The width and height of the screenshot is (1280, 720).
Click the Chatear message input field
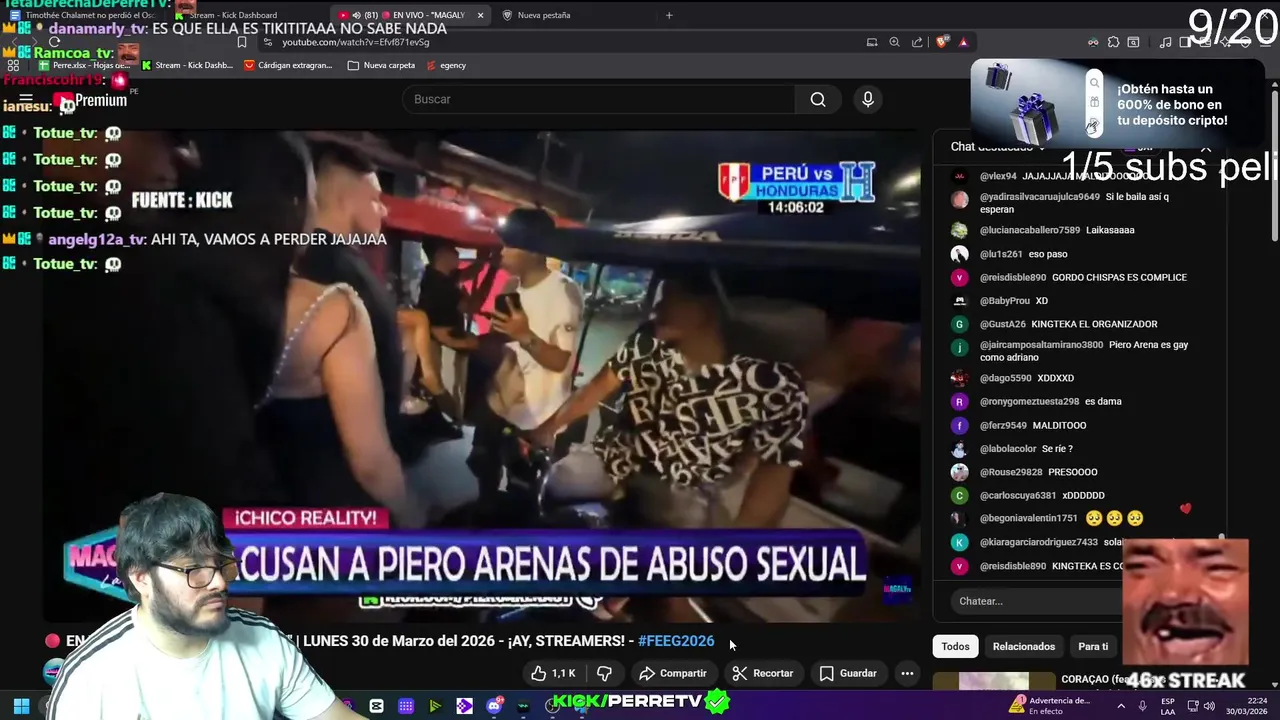coord(1035,601)
